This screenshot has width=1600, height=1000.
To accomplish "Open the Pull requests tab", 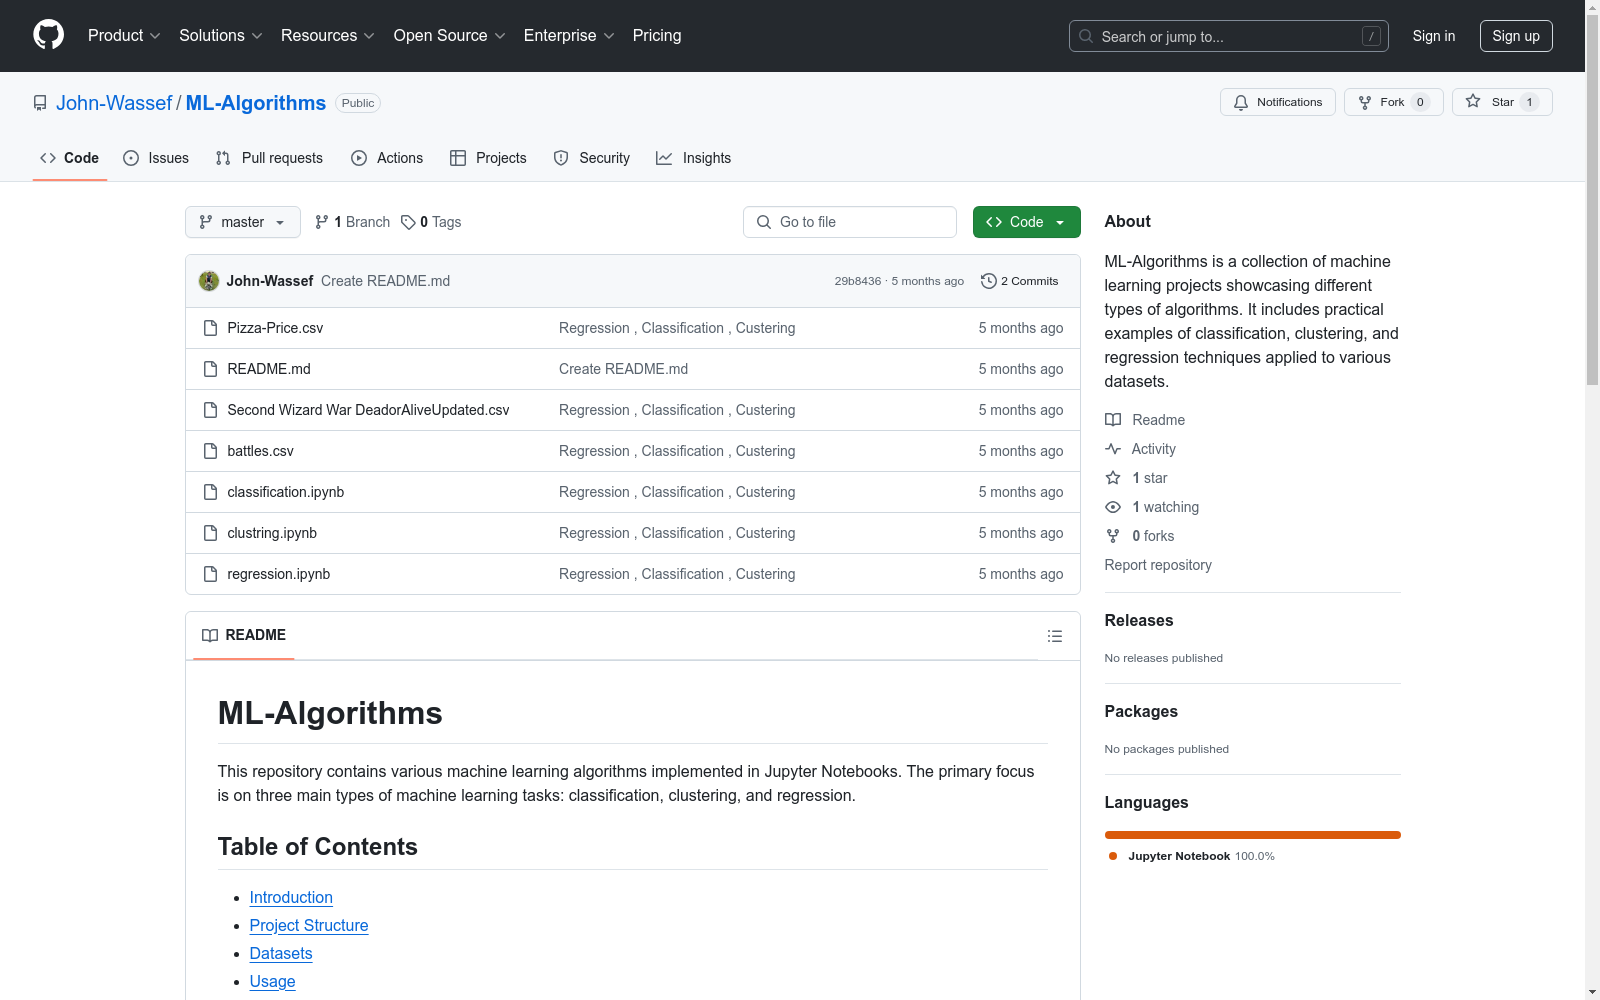I will tap(269, 158).
